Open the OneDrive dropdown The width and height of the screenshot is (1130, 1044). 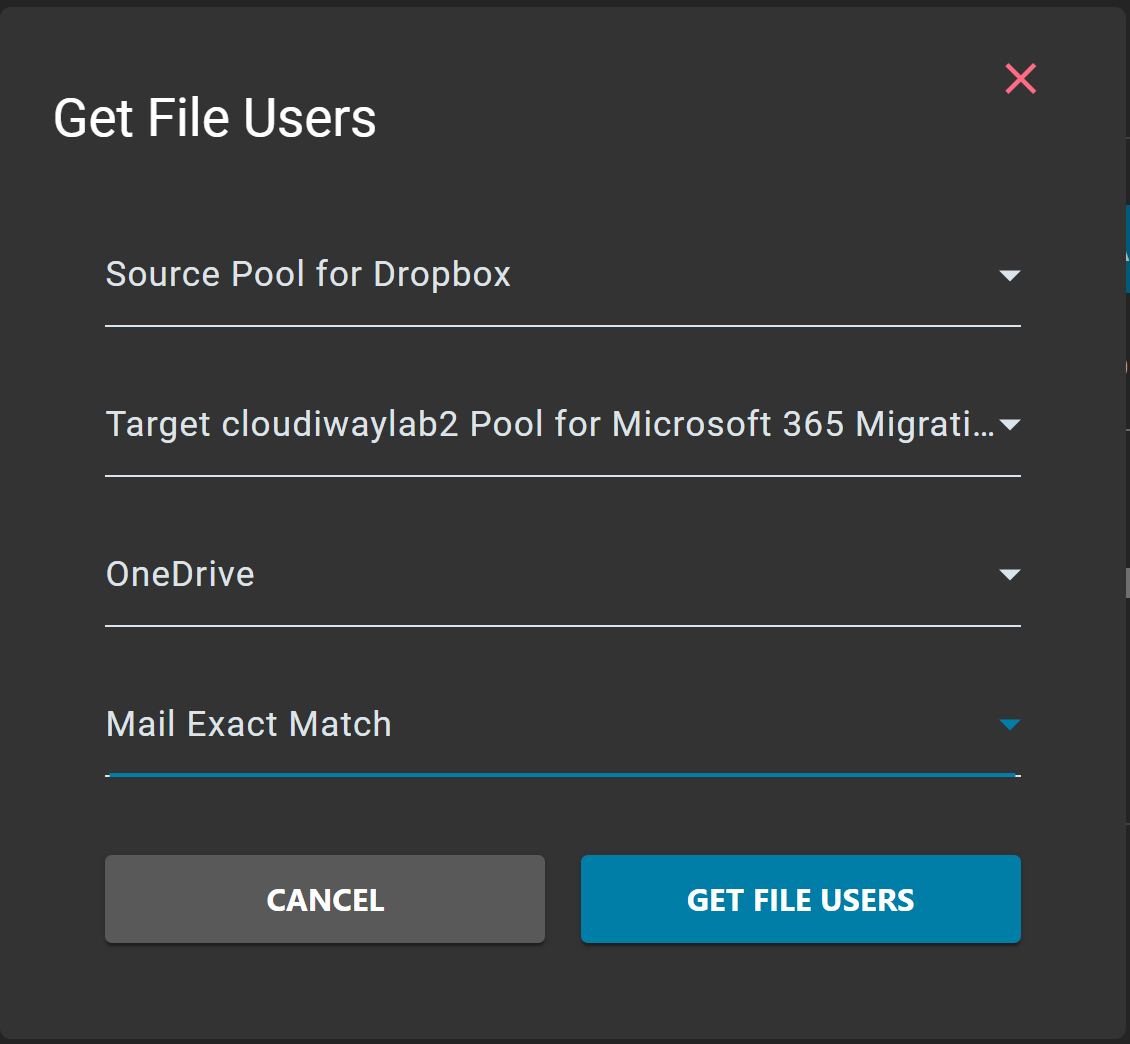tap(563, 575)
